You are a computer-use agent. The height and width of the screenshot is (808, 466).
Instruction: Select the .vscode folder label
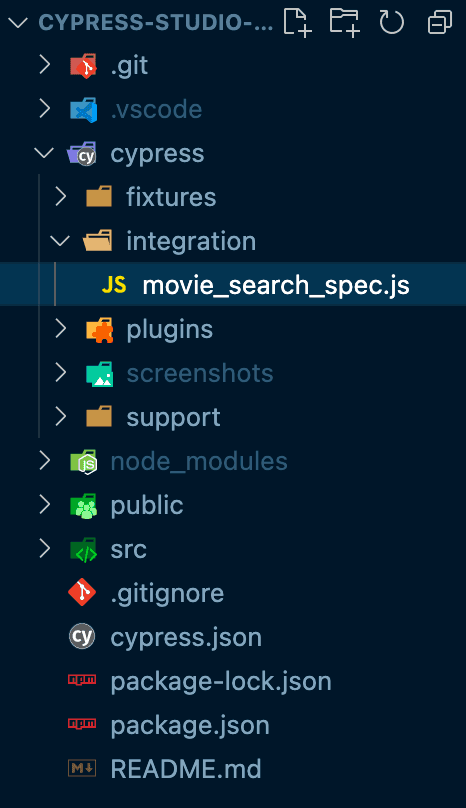156,110
